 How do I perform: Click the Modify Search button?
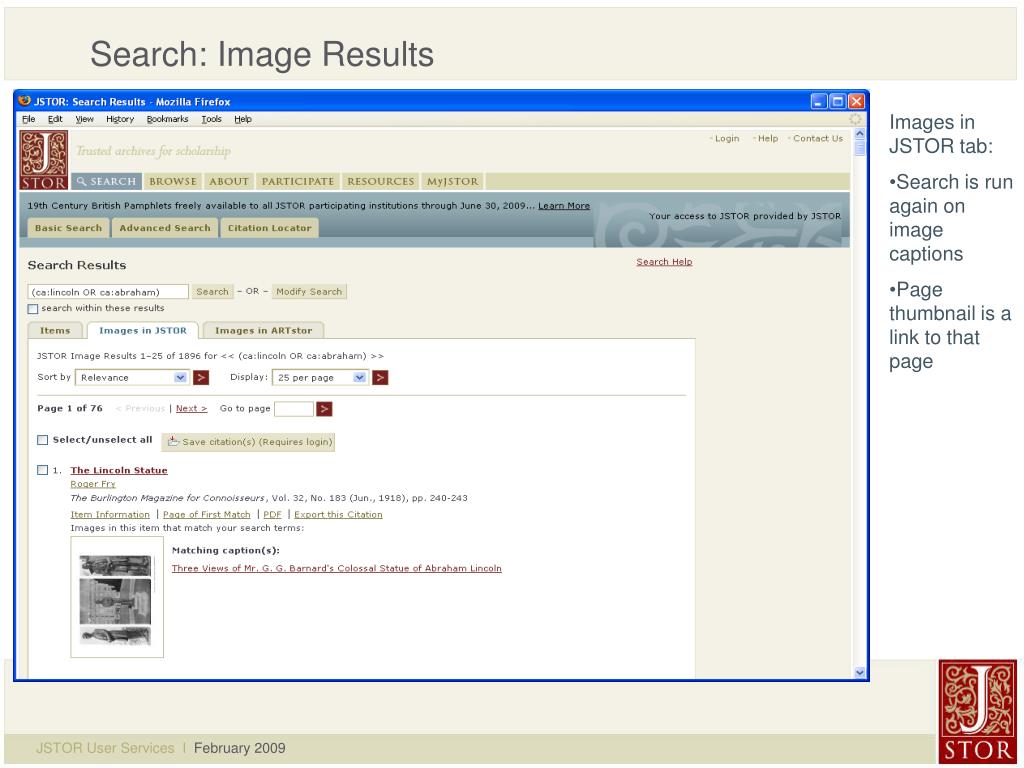pos(308,291)
